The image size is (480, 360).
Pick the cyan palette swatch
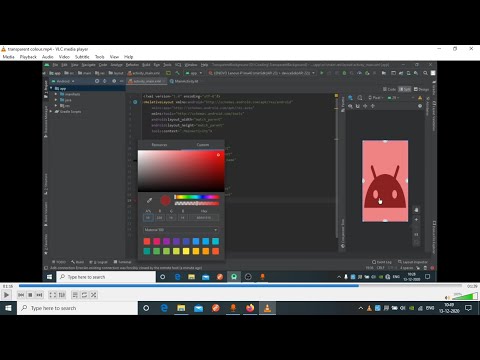pyautogui.click(x=216, y=241)
